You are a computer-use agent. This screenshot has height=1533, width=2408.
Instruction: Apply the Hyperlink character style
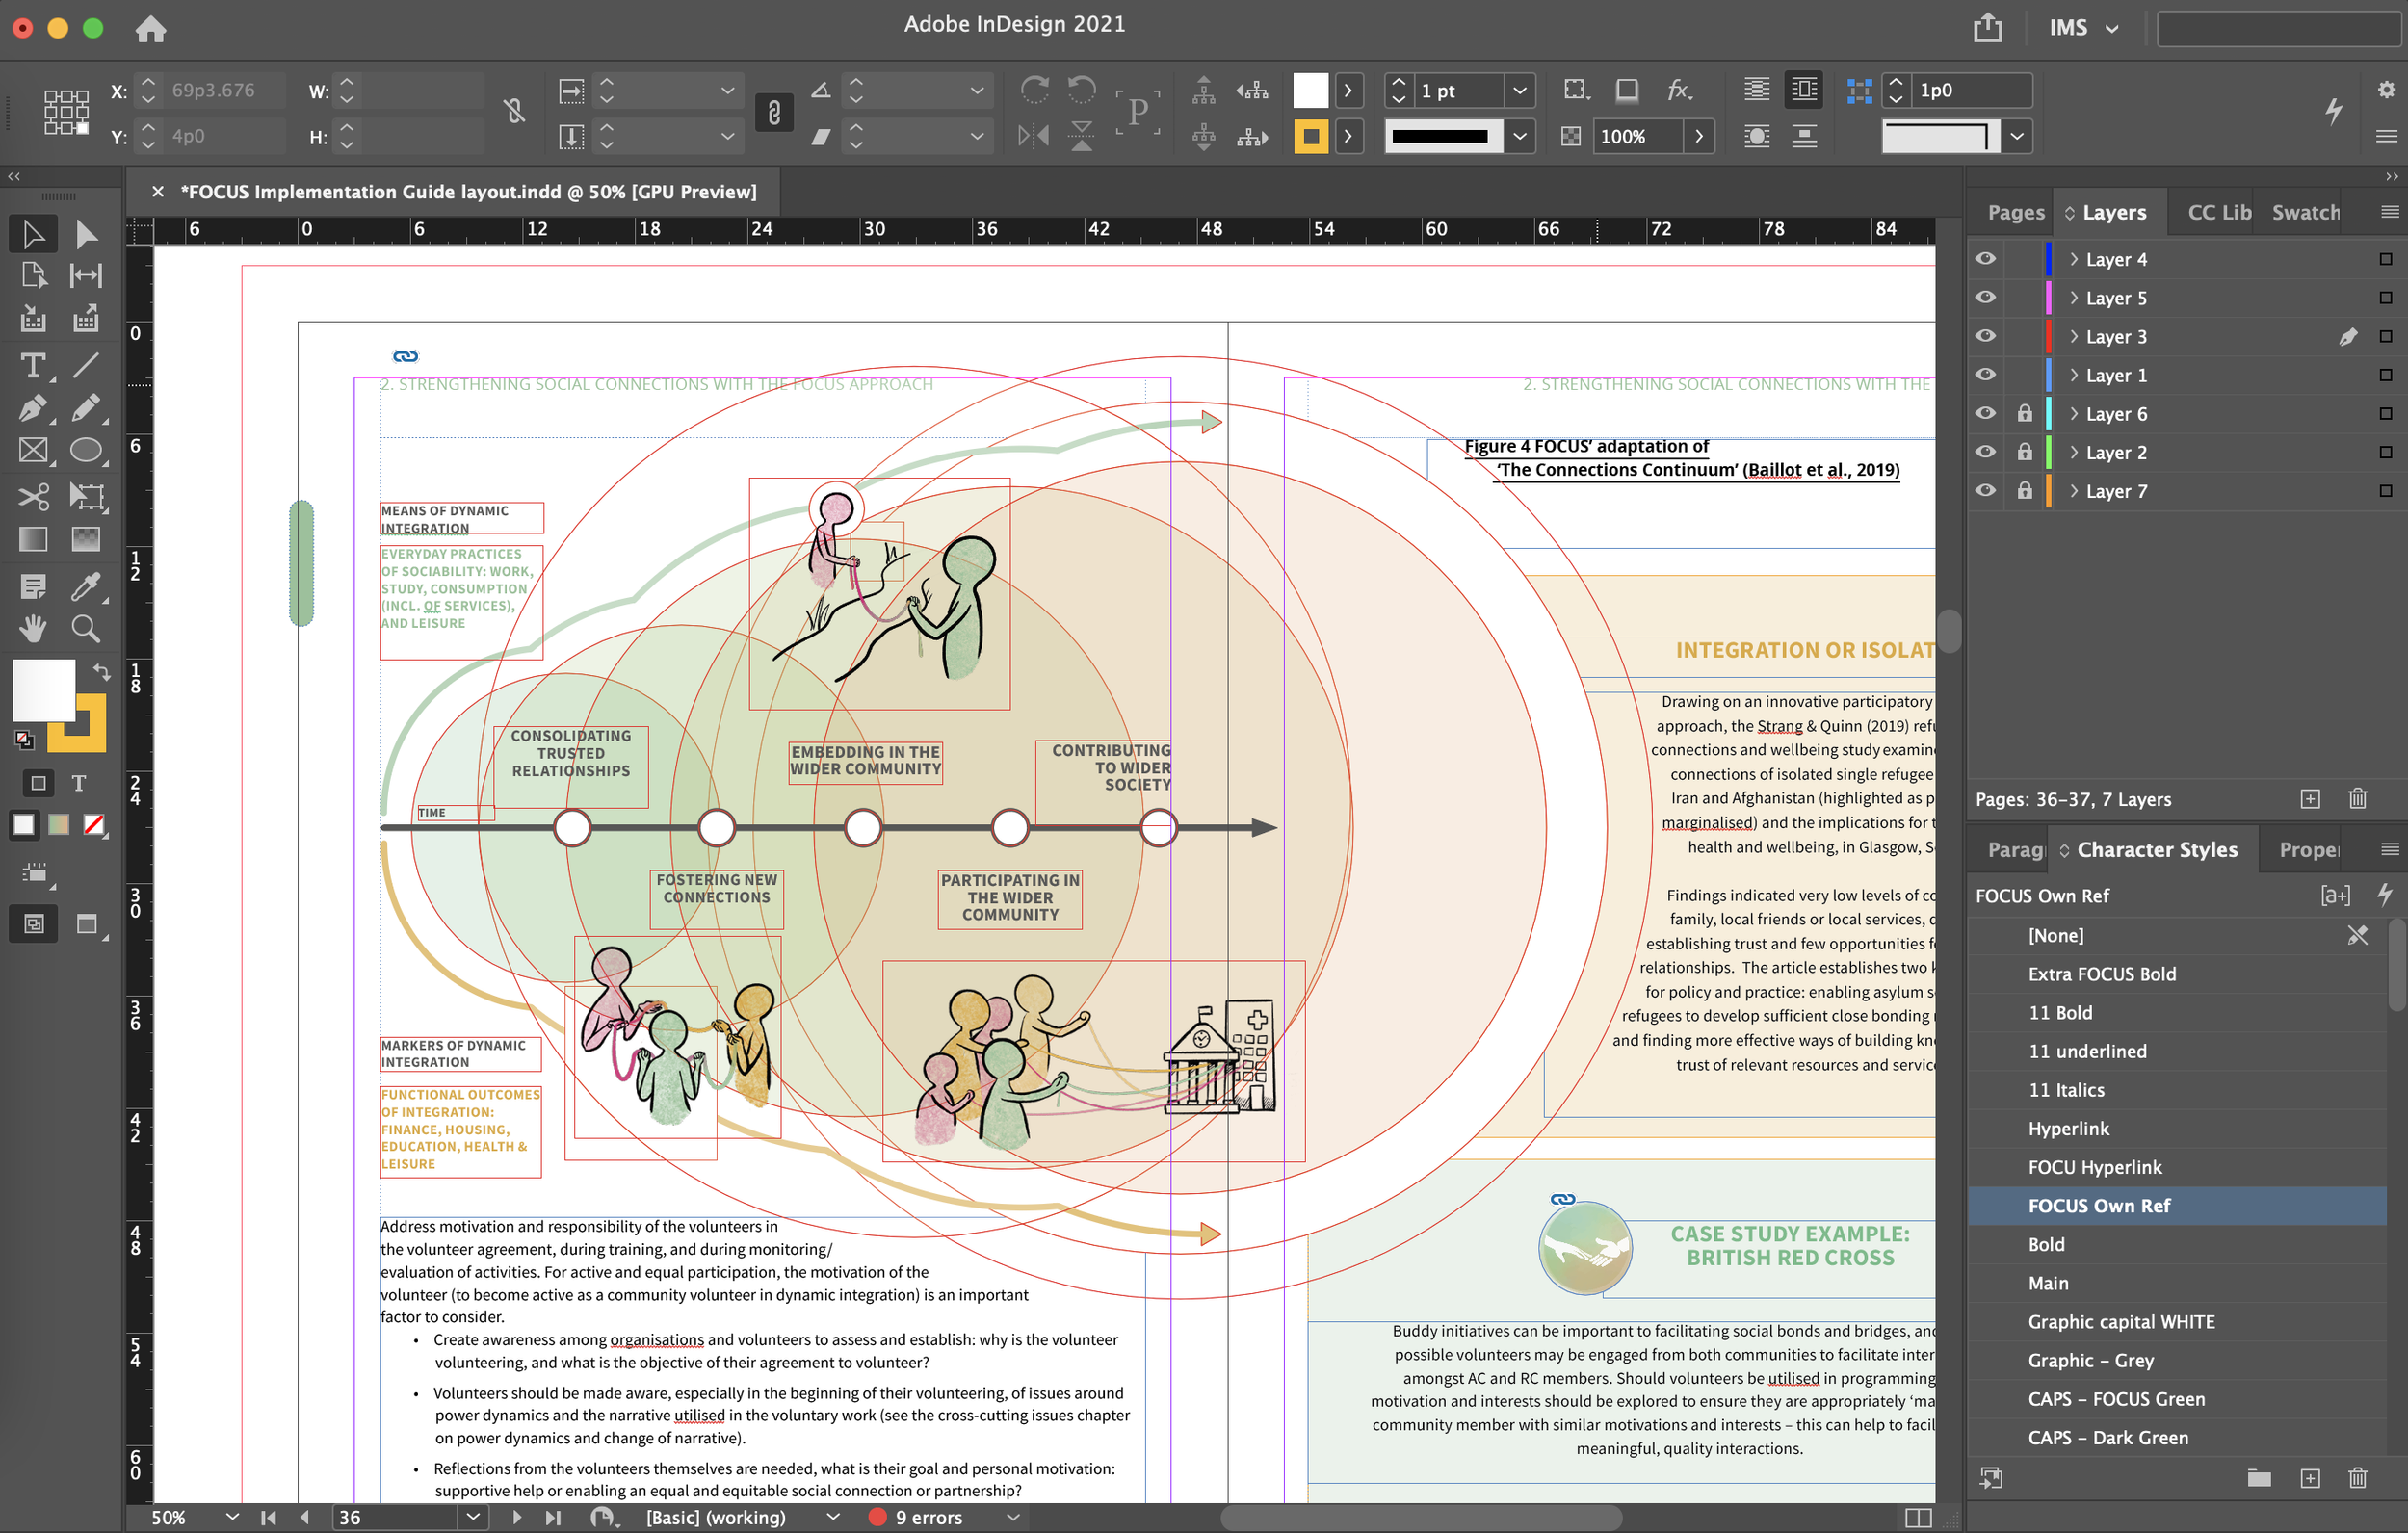[x=2068, y=1129]
